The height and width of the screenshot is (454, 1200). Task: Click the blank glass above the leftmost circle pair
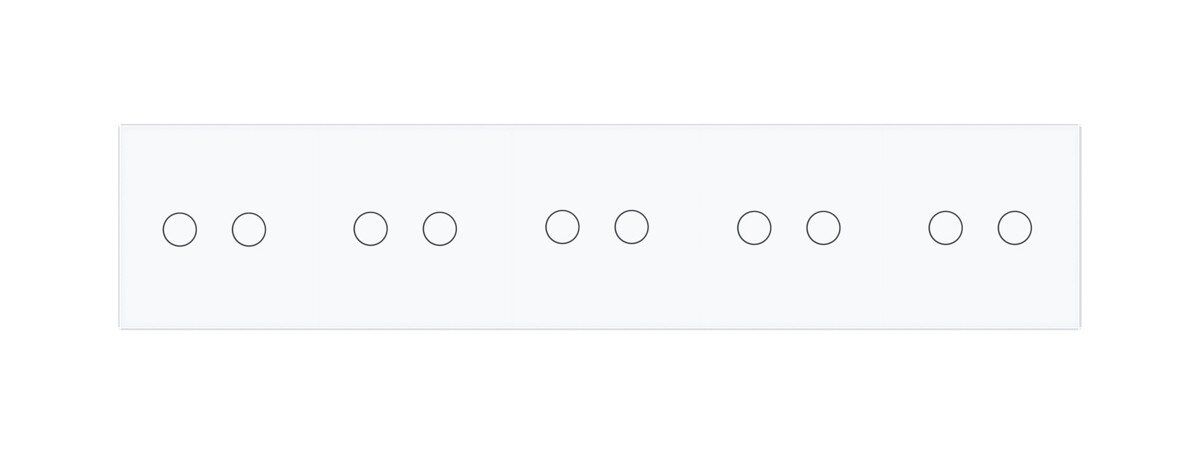(214, 168)
